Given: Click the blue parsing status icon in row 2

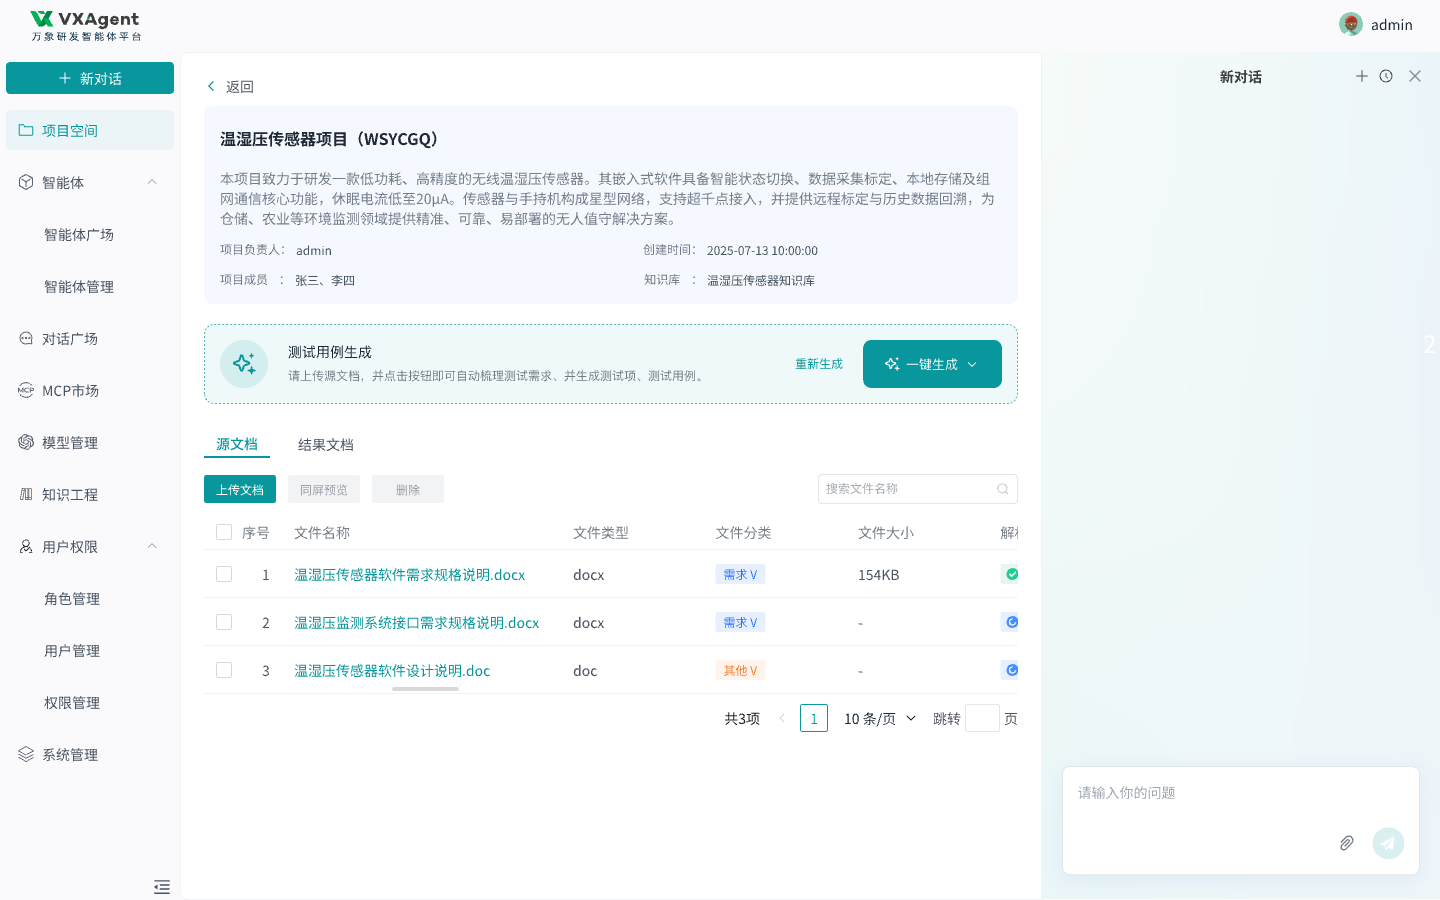Looking at the screenshot, I should point(1012,622).
